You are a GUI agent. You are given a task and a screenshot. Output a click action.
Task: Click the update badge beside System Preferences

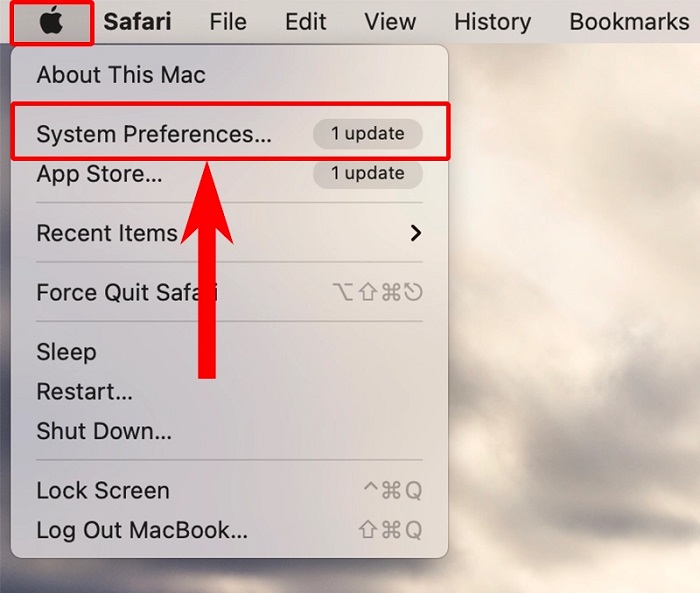click(367, 134)
